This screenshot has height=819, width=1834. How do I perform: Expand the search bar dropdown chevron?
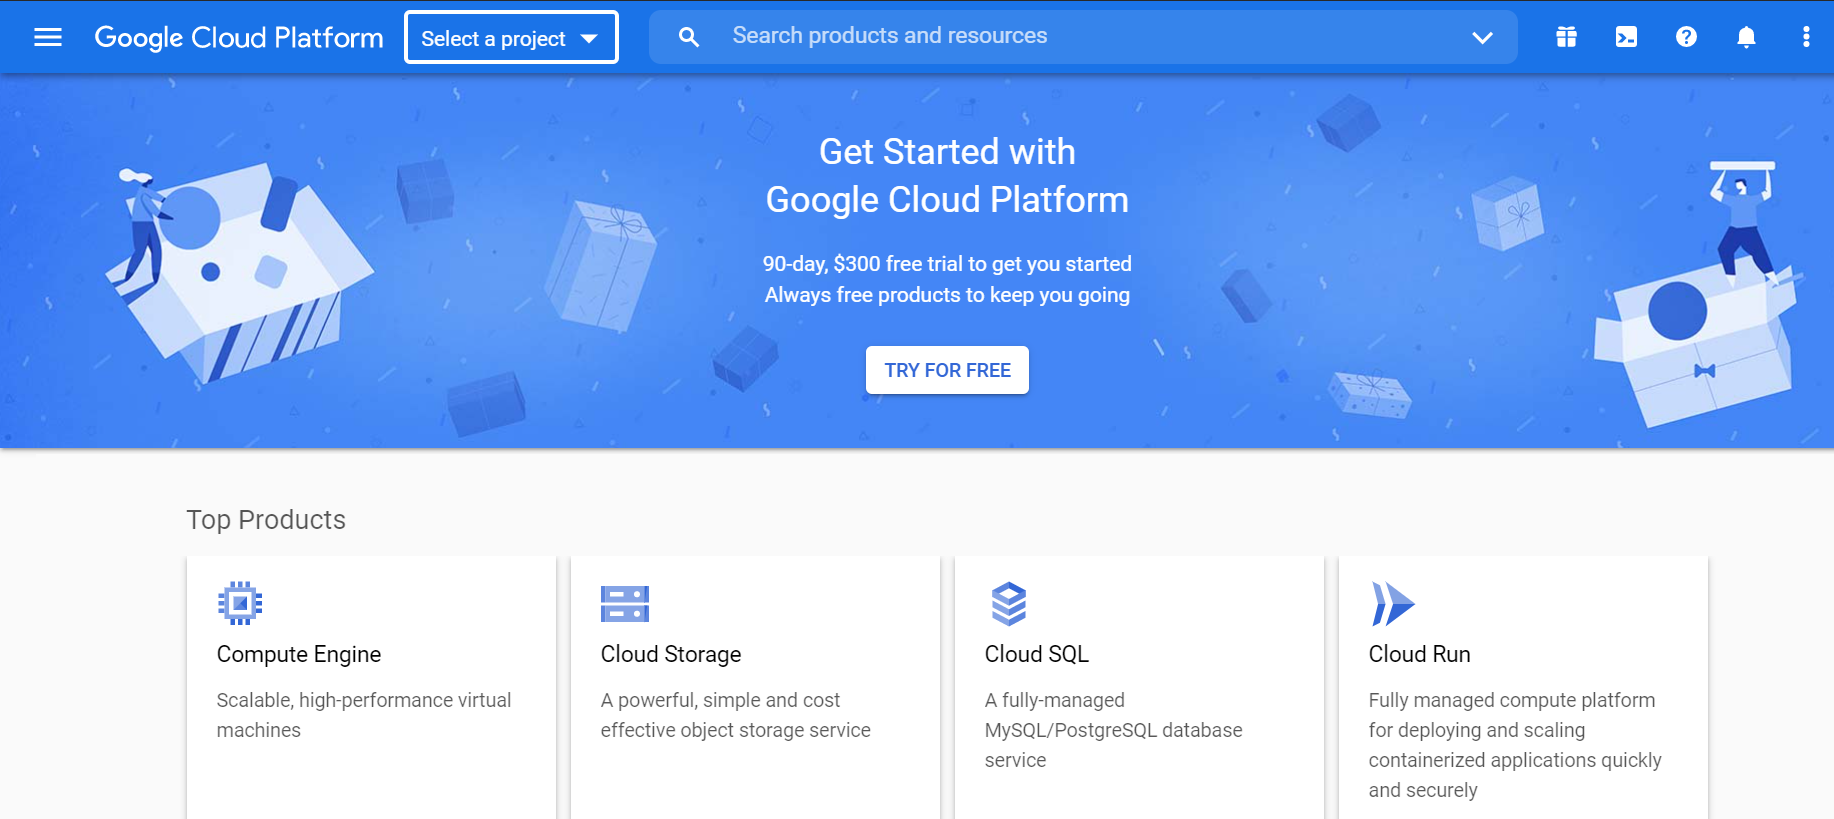pos(1482,37)
